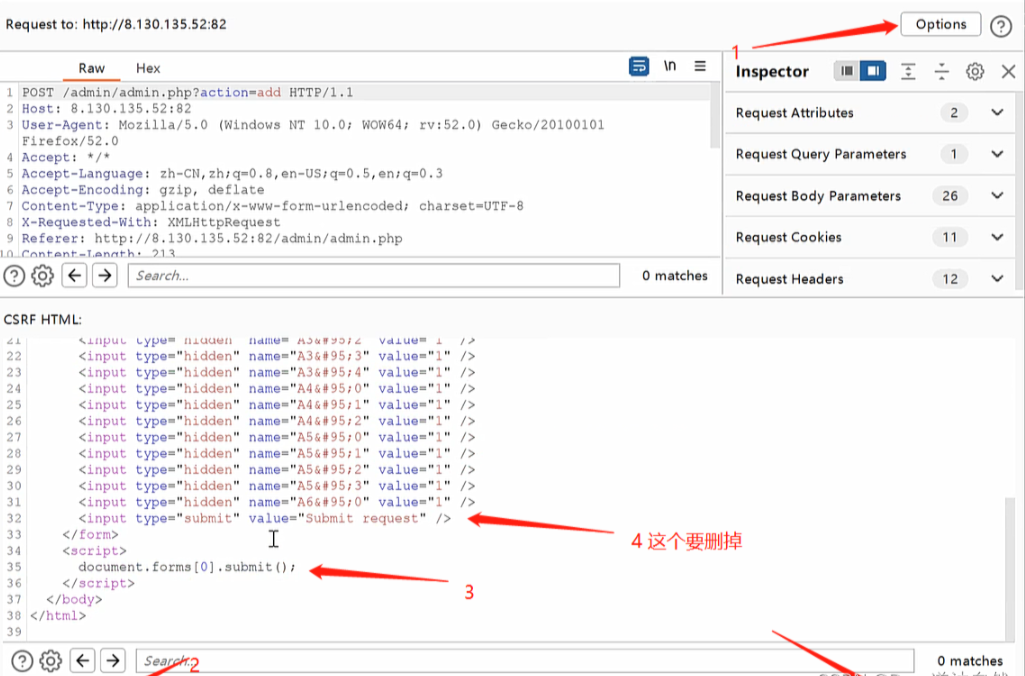This screenshot has width=1025, height=676.
Task: Go to previous match in request search
Action: tap(75, 275)
